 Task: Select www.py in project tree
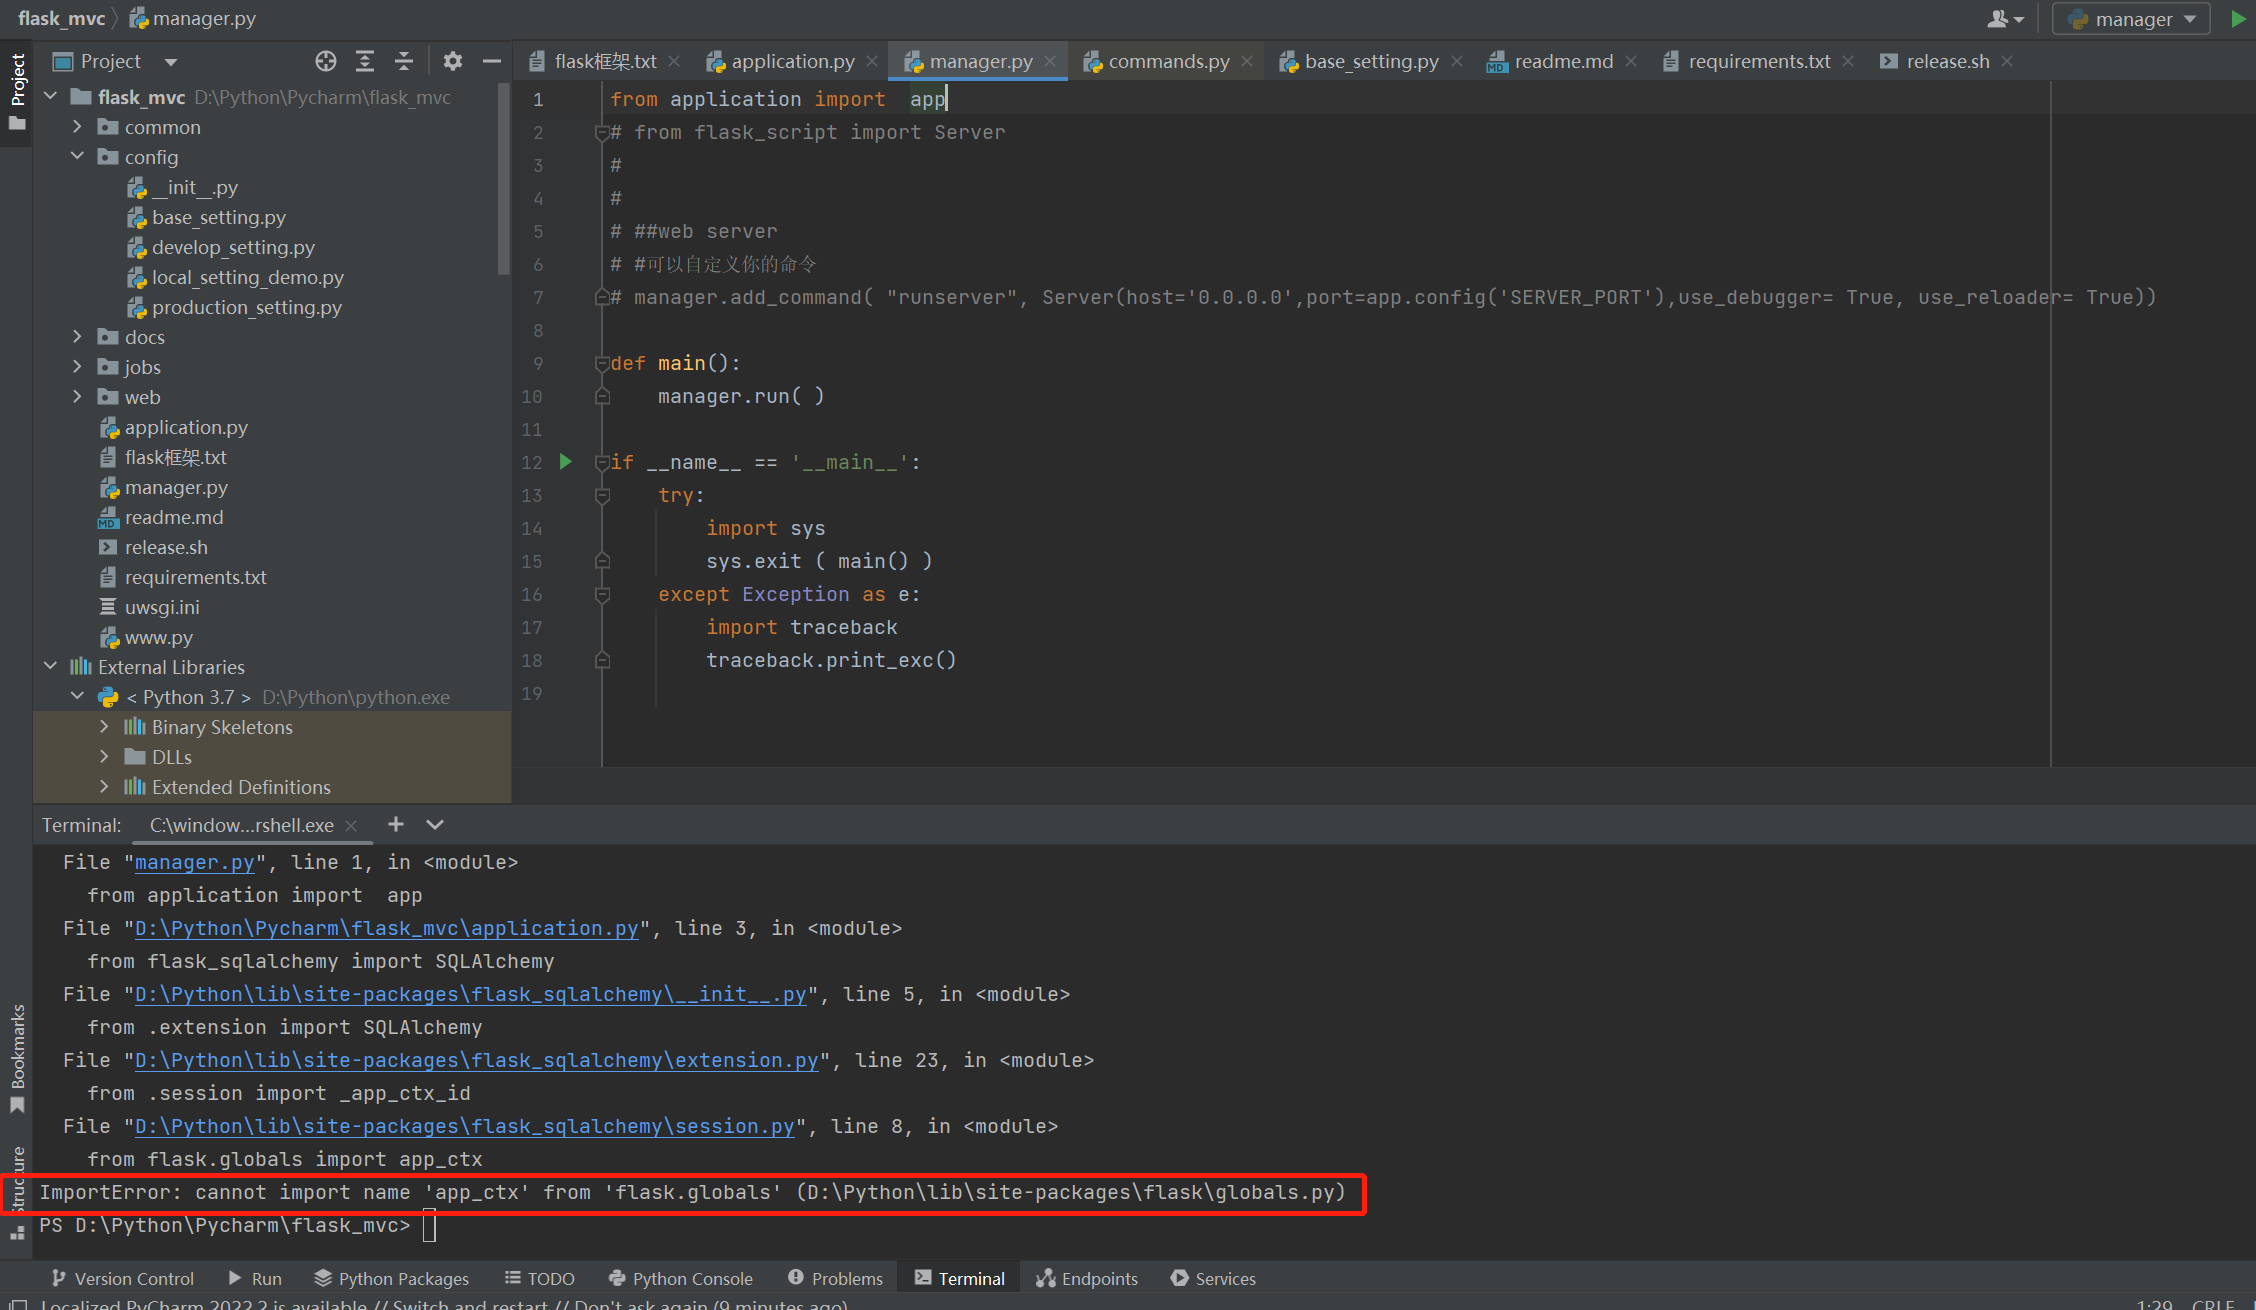click(159, 637)
